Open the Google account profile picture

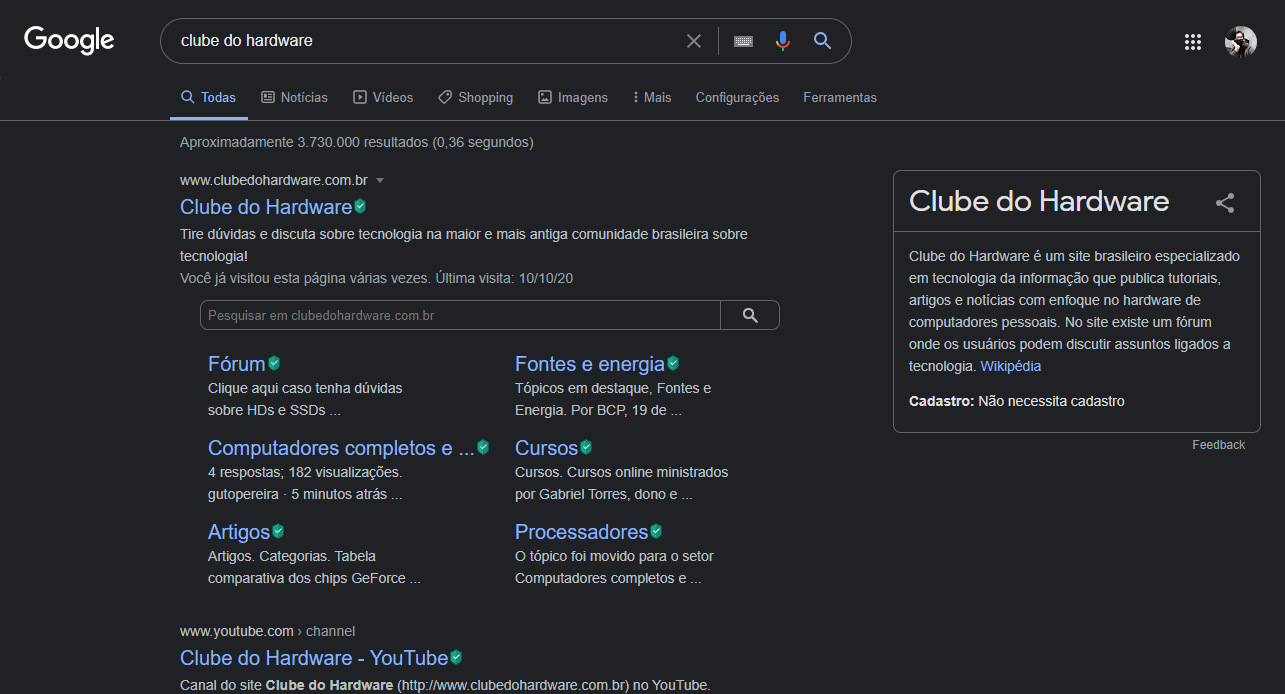(x=1241, y=42)
